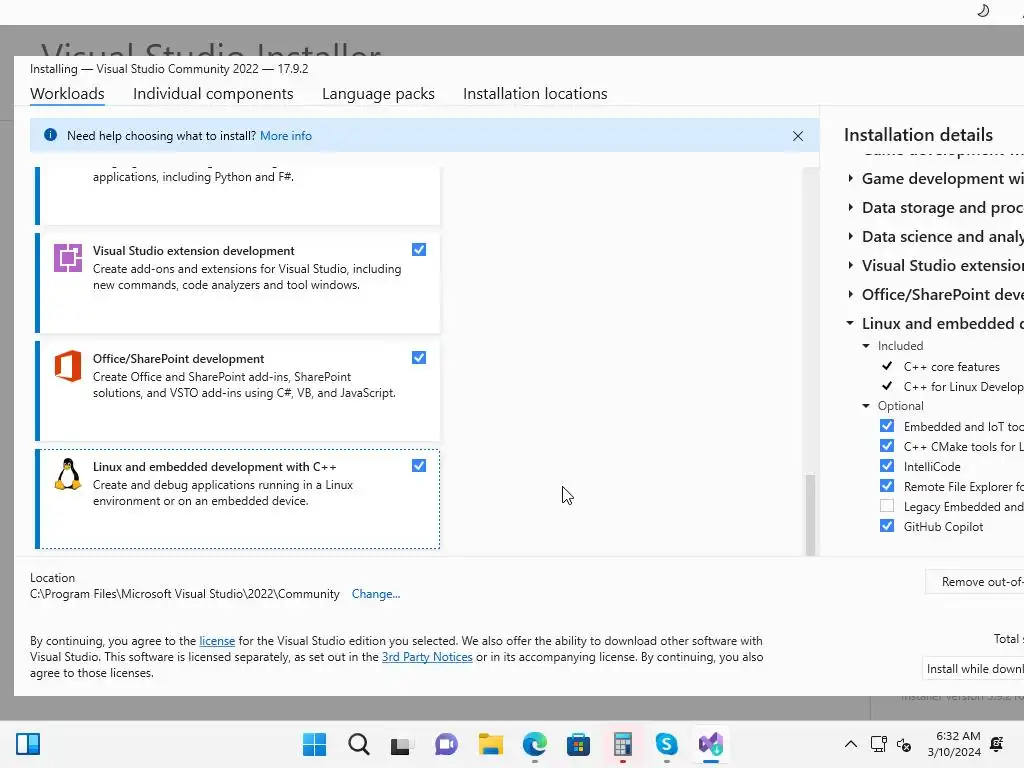Viewport: 1024px width, 768px height.
Task: Open taskbar Search
Action: pyautogui.click(x=359, y=744)
